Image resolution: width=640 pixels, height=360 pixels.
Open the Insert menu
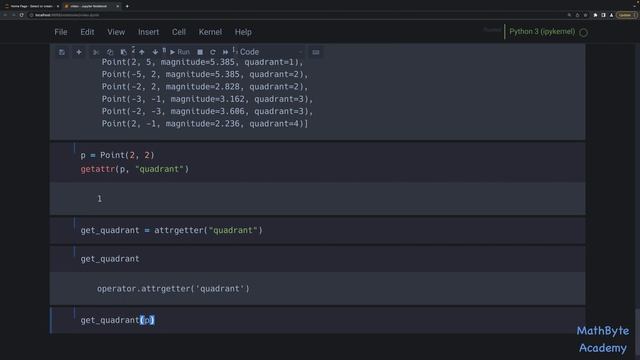148,32
